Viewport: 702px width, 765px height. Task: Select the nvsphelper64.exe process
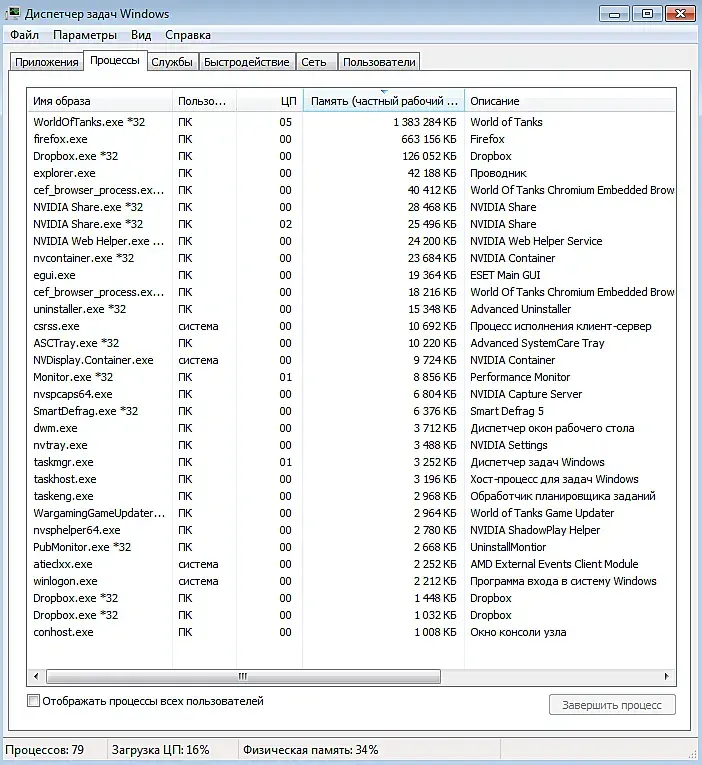(x=351, y=530)
